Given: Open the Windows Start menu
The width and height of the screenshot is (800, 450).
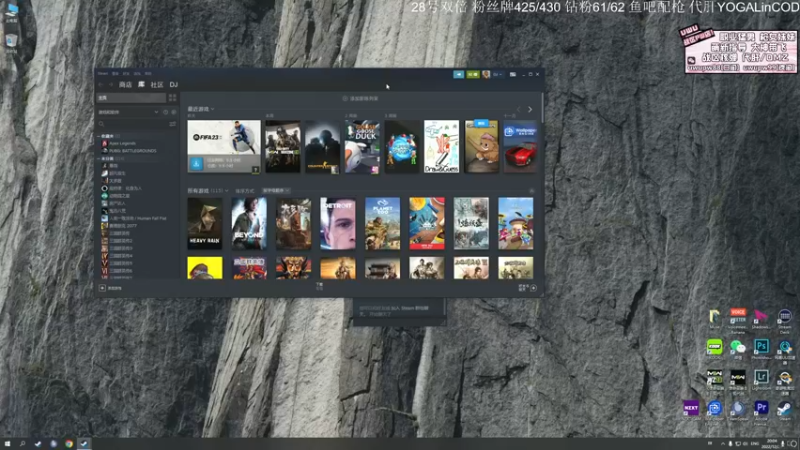Looking at the screenshot, I should (x=7, y=444).
